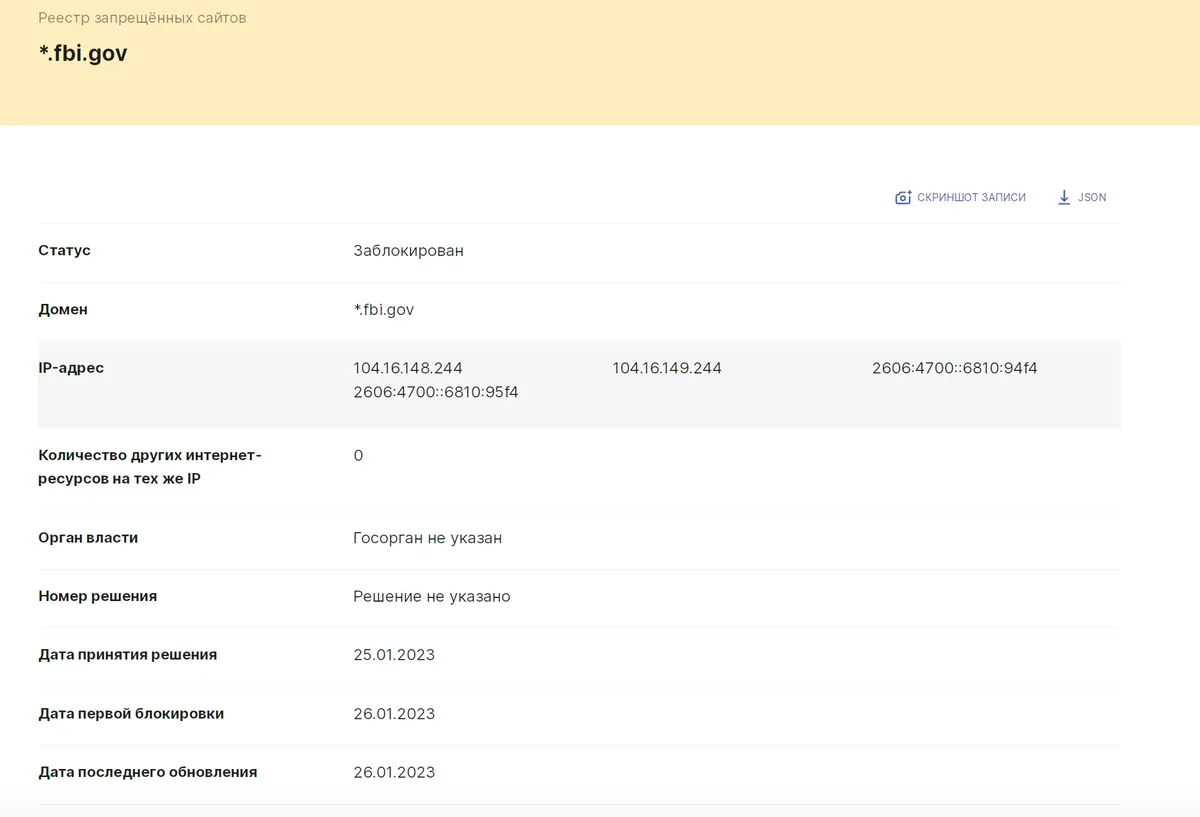Click the 'IP-адрес' row label
The height and width of the screenshot is (817, 1200).
(71, 368)
